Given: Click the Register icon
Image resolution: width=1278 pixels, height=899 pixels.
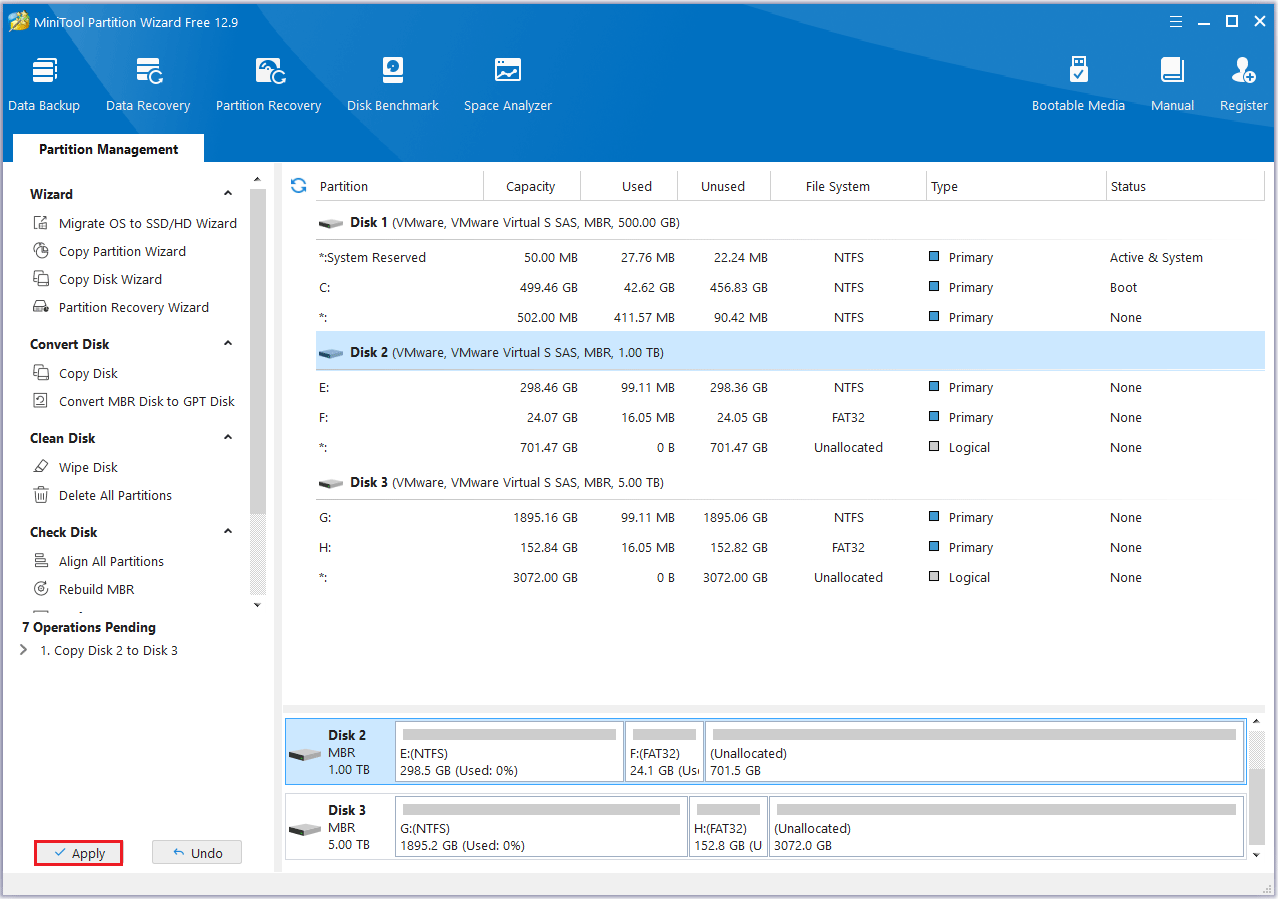Looking at the screenshot, I should pos(1244,70).
